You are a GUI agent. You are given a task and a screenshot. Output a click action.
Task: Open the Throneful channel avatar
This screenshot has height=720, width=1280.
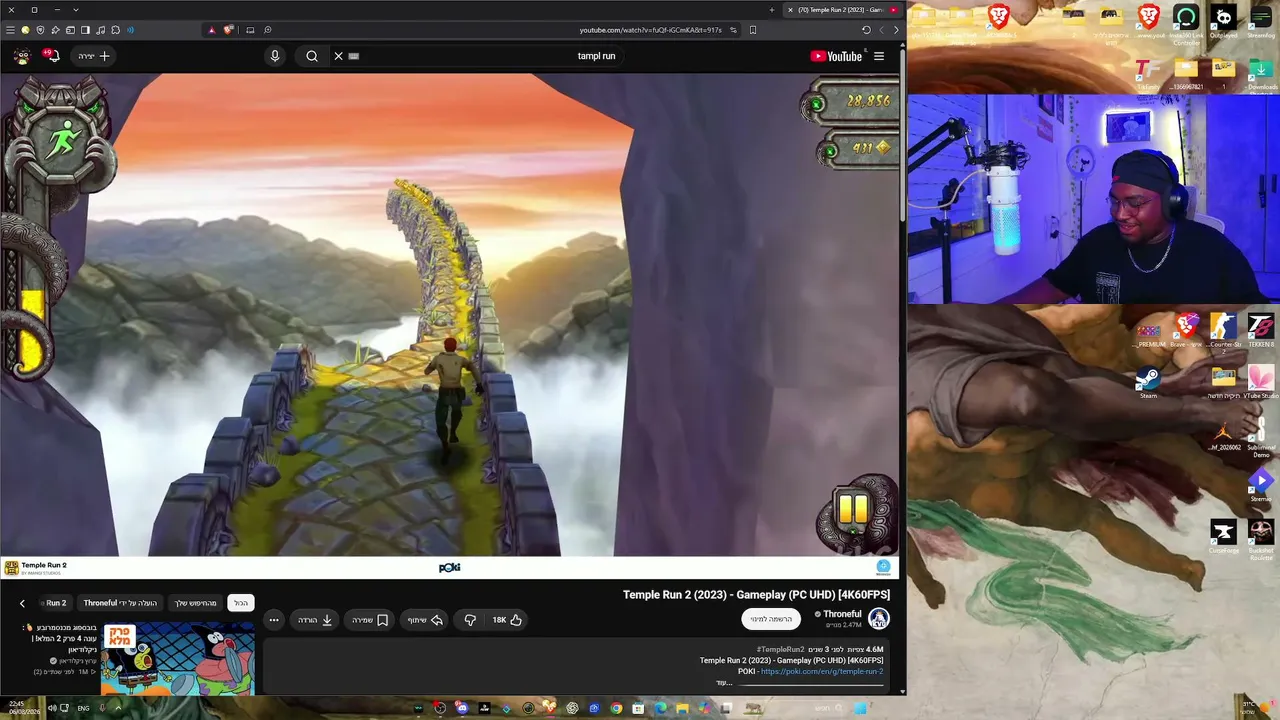(879, 619)
